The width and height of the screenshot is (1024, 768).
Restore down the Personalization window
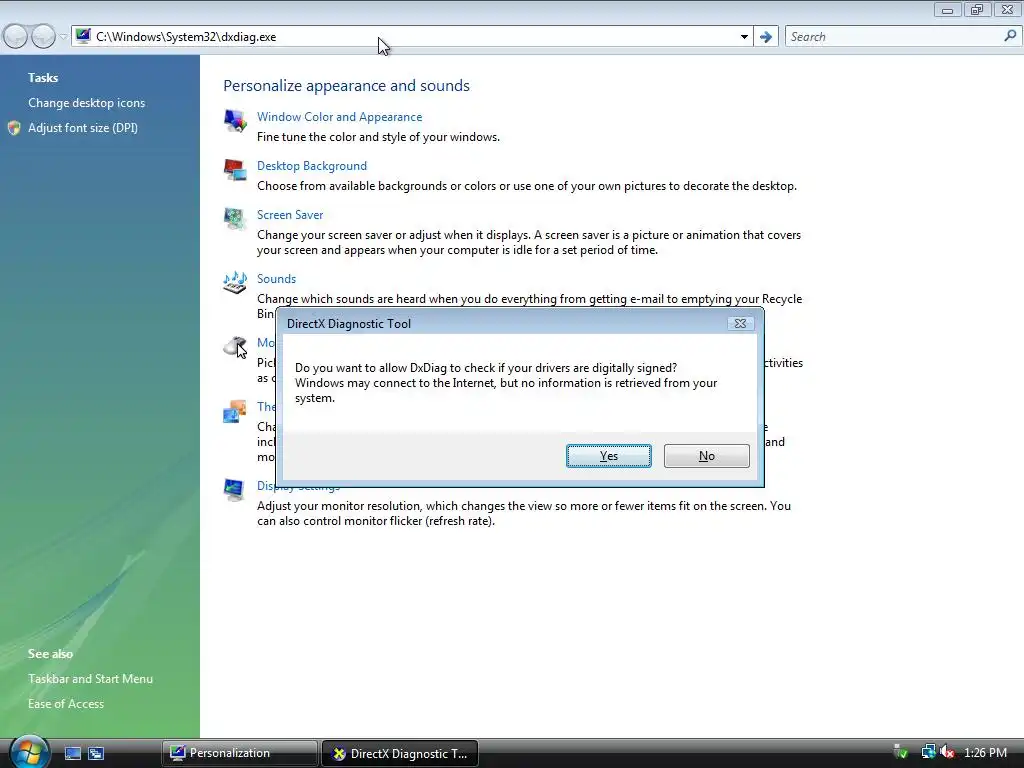click(x=977, y=9)
